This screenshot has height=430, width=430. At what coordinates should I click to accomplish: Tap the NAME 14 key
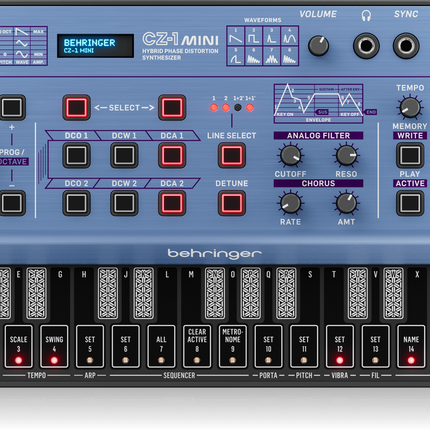(411, 347)
